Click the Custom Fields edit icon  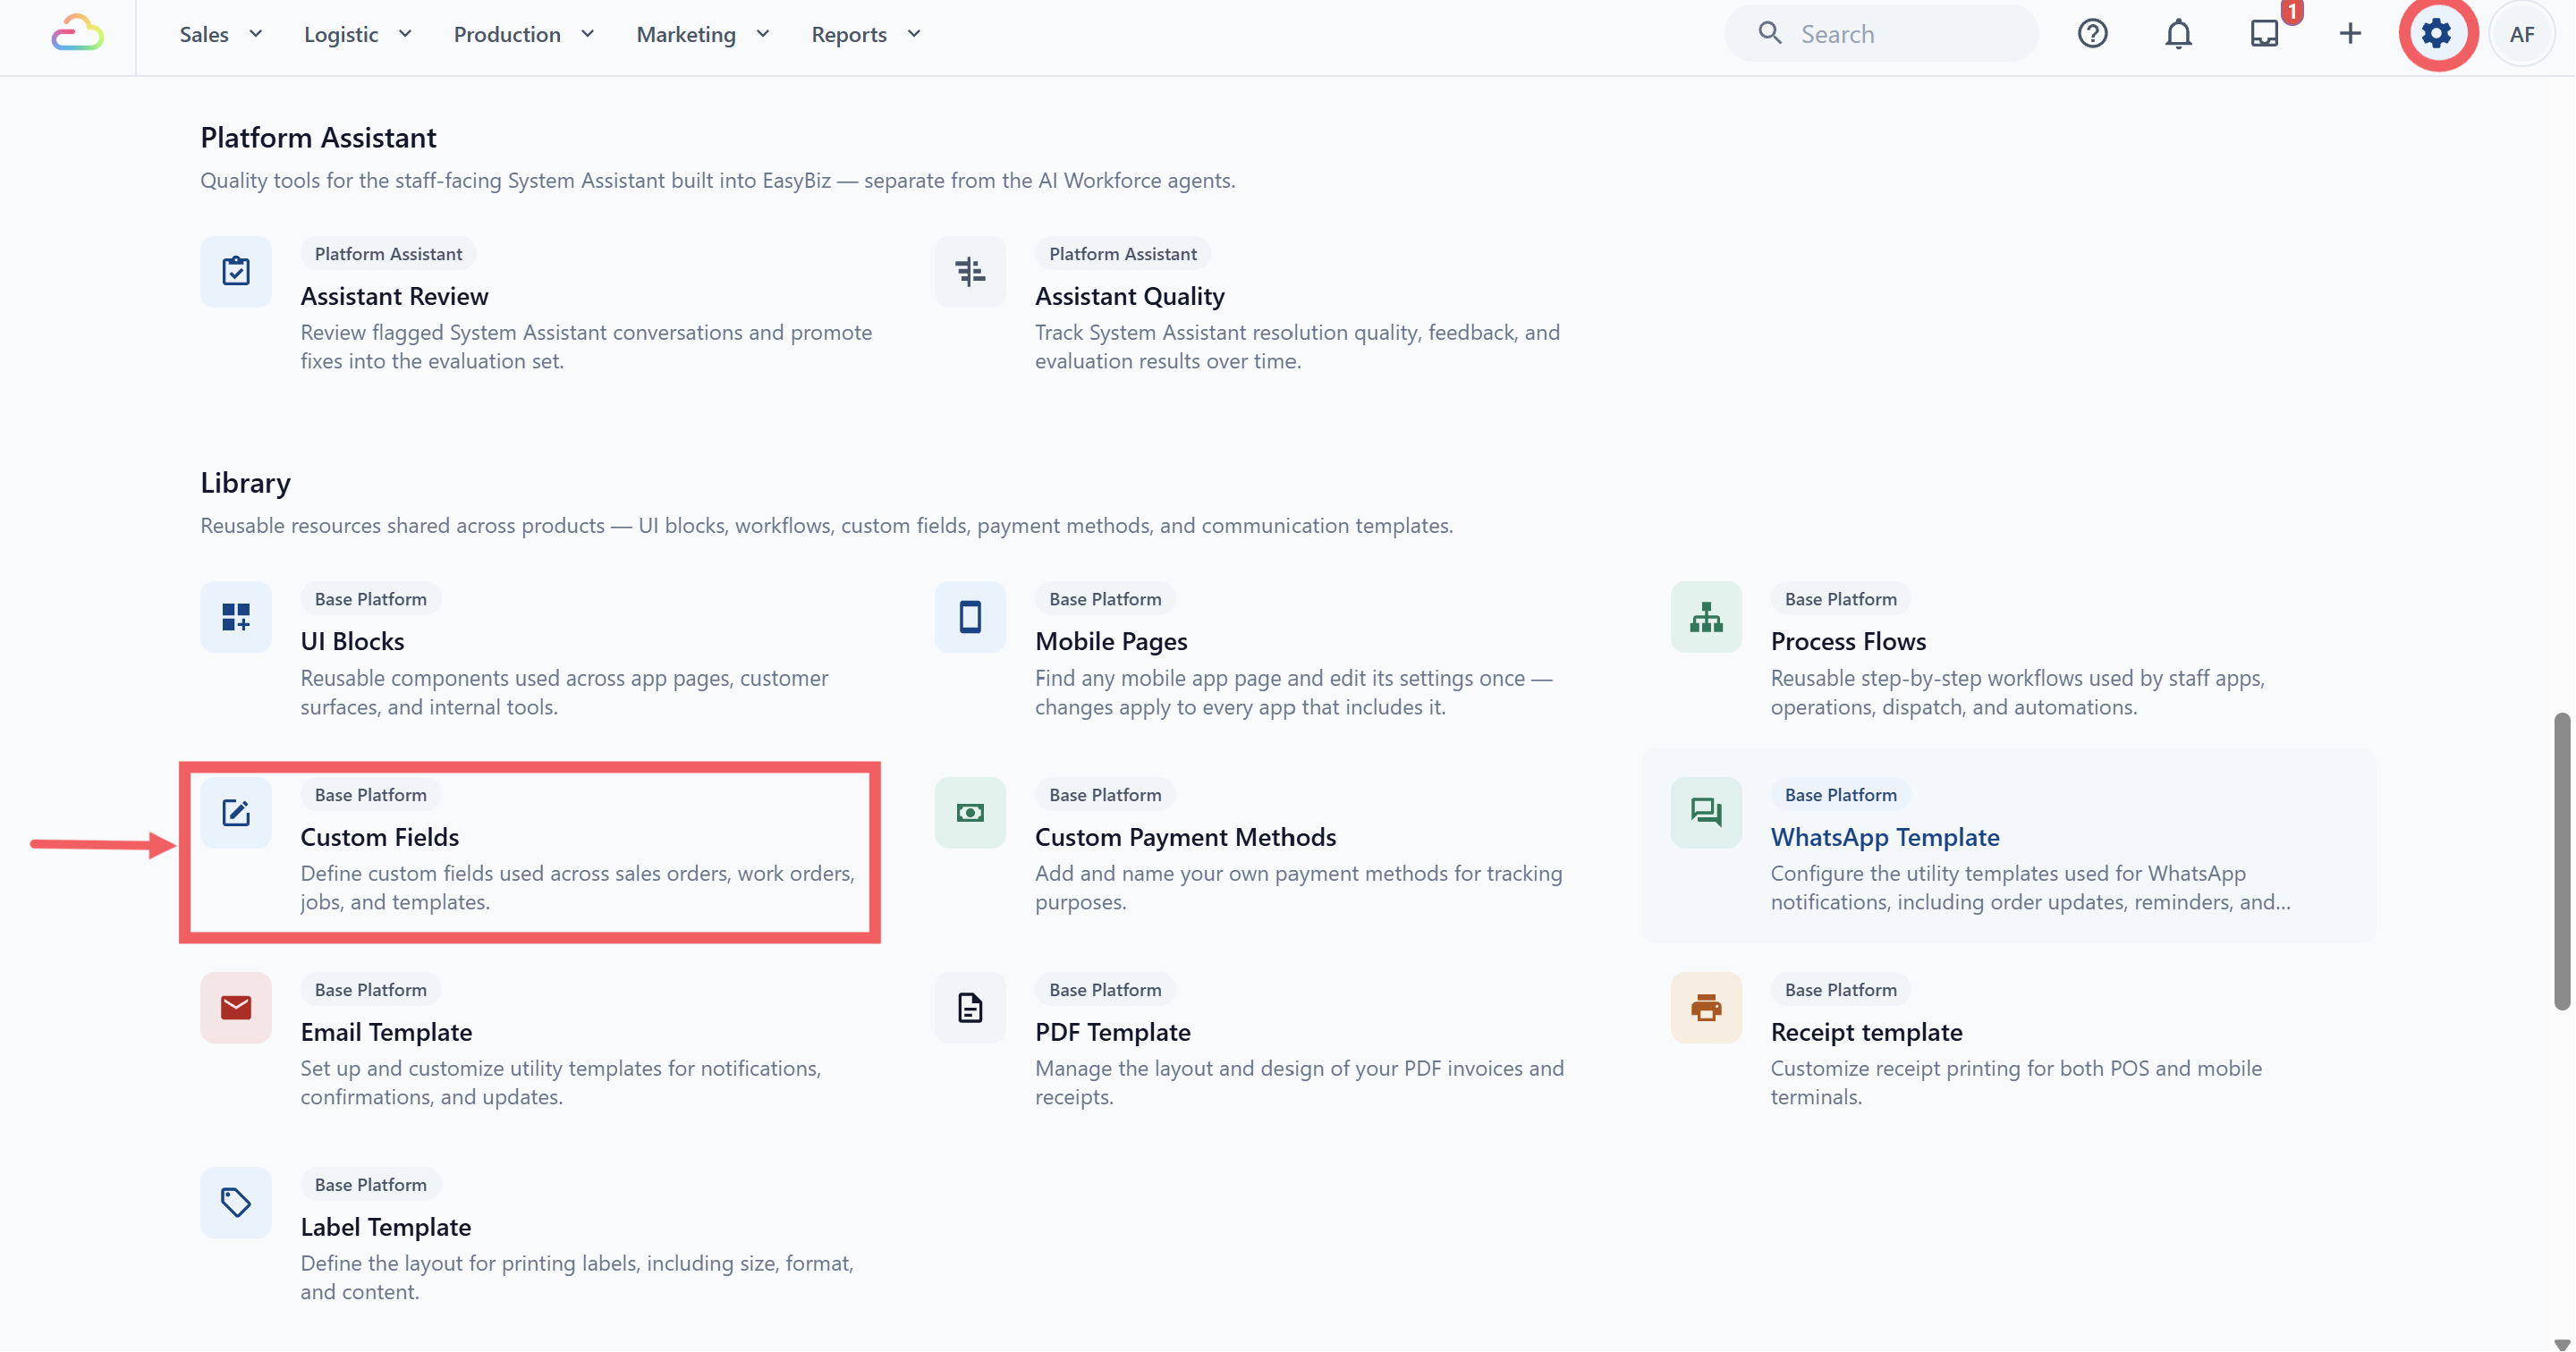(236, 812)
